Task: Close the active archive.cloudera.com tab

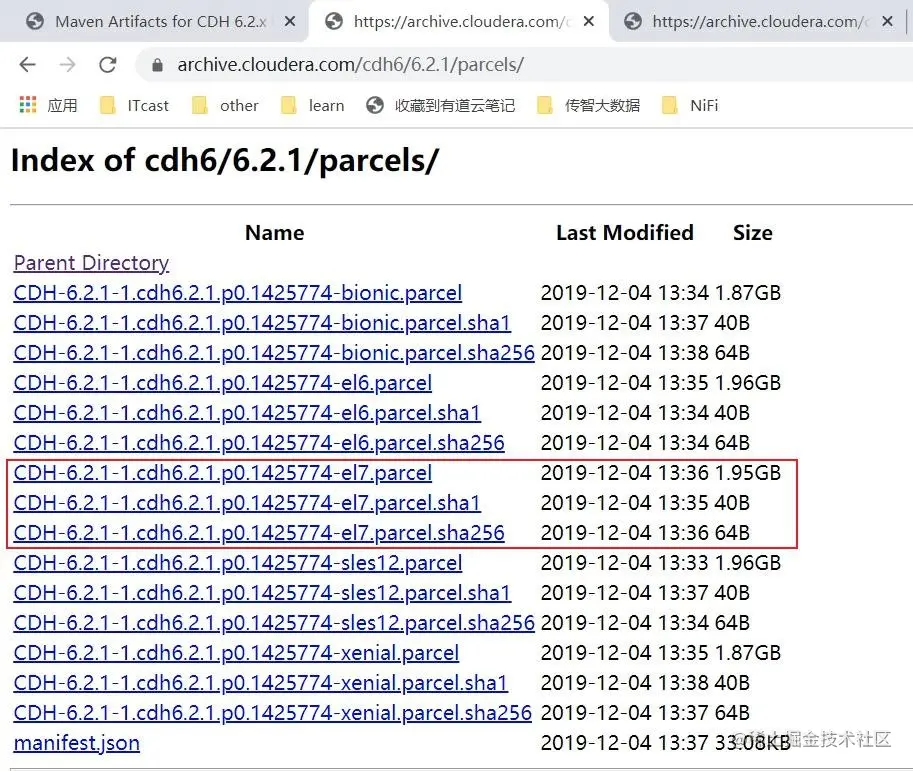Action: coord(589,22)
